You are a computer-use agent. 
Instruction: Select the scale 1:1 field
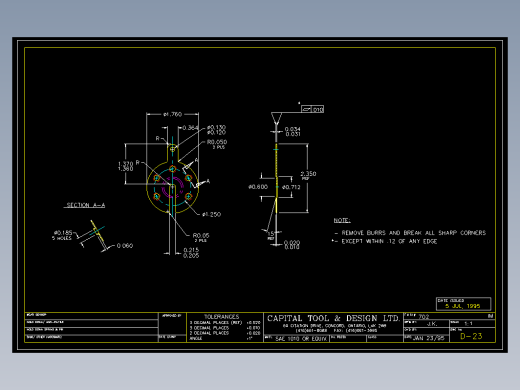click(x=468, y=323)
